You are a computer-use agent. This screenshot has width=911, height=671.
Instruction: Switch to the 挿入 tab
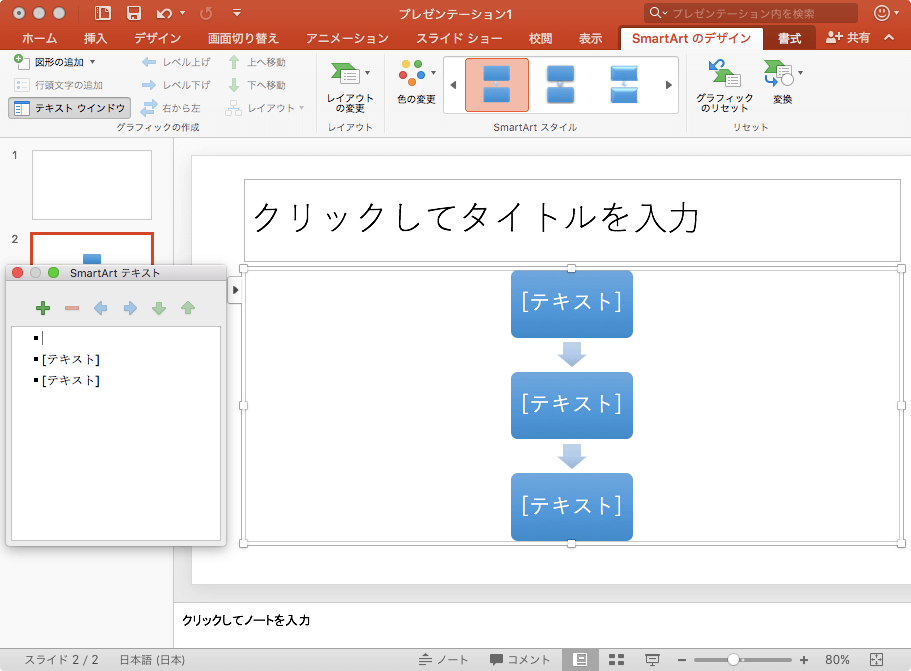point(95,38)
